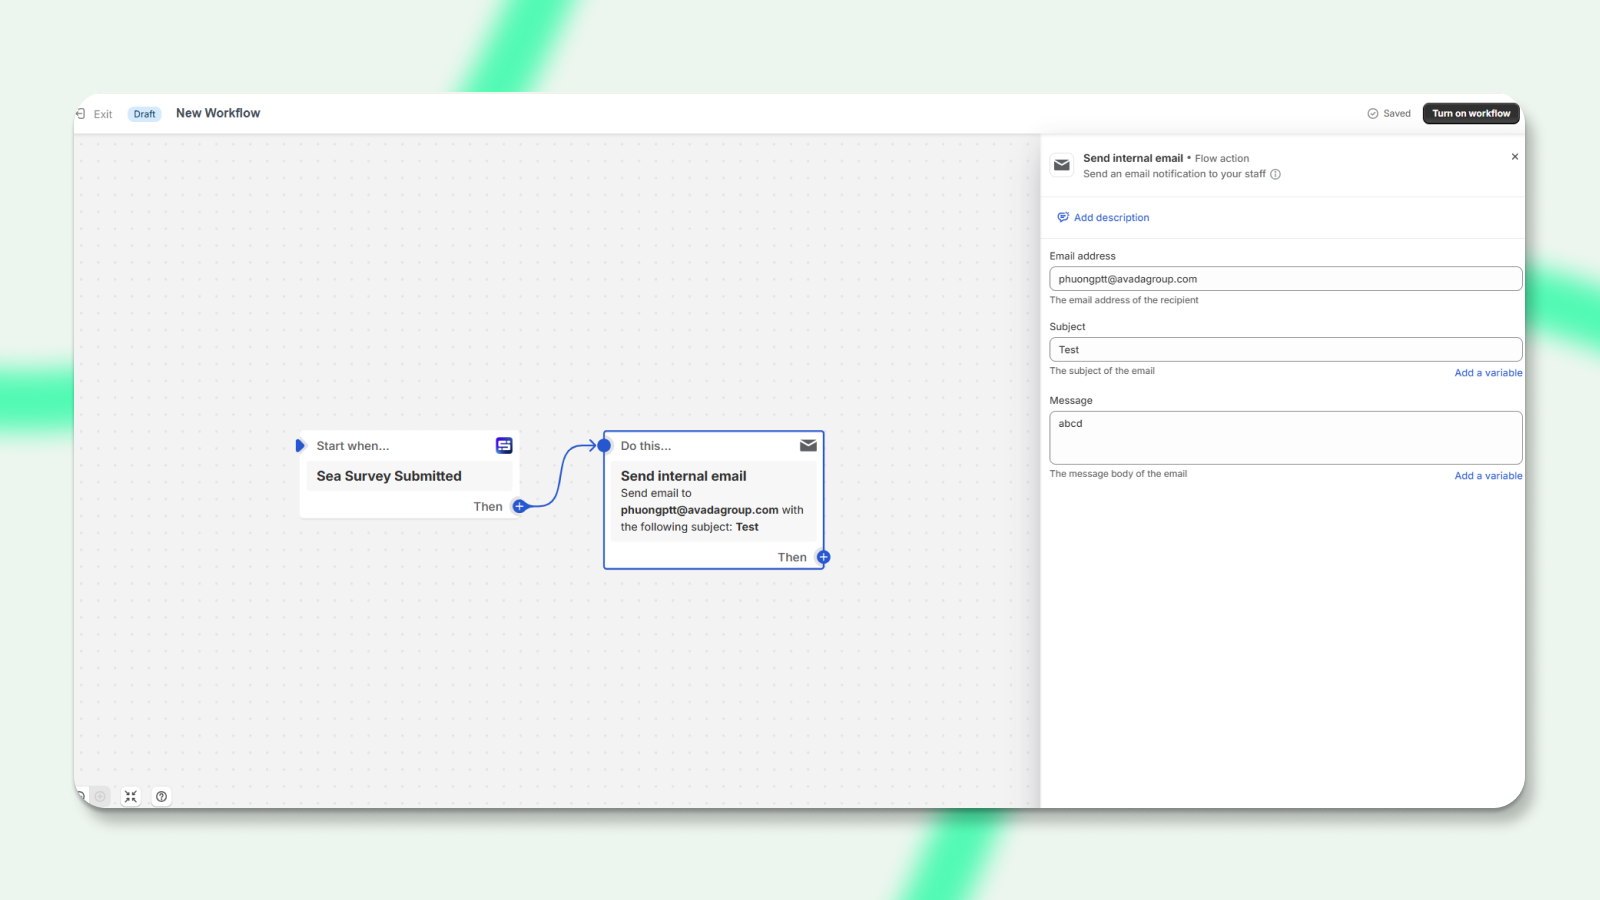Click into the Email address field

coord(1285,279)
